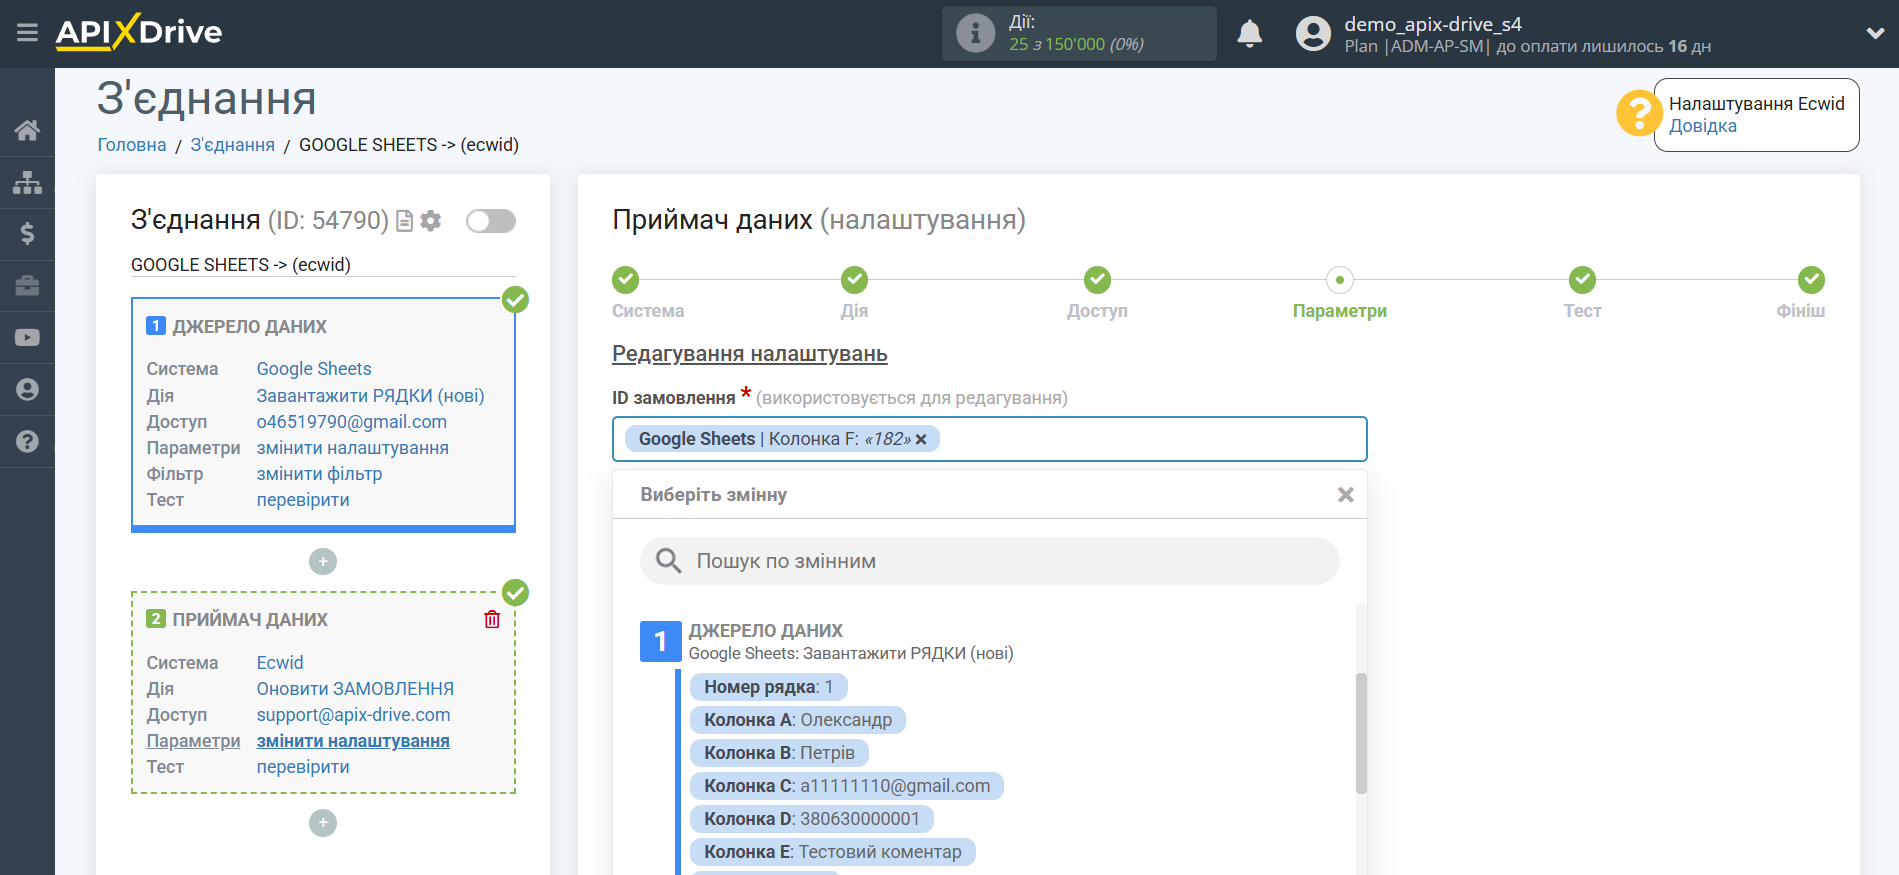Screen dimensions: 1899x875
Task: Open Оновити ЗАМОВЛЕННЯ action link
Action: (x=355, y=689)
